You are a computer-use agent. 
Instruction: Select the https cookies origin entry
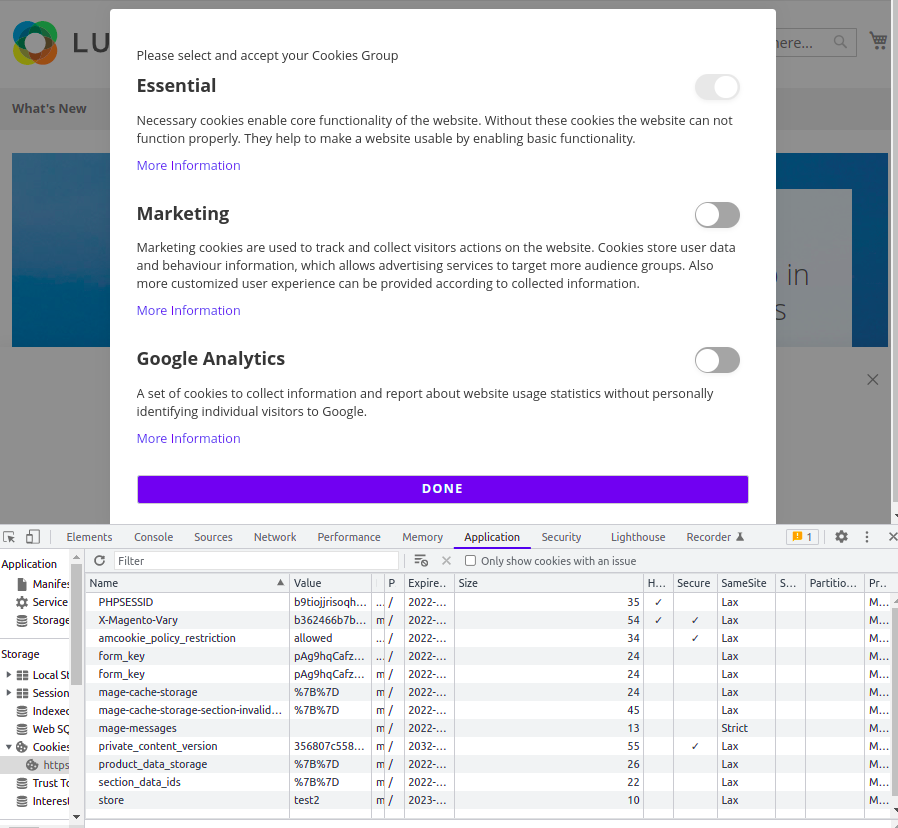(x=48, y=765)
